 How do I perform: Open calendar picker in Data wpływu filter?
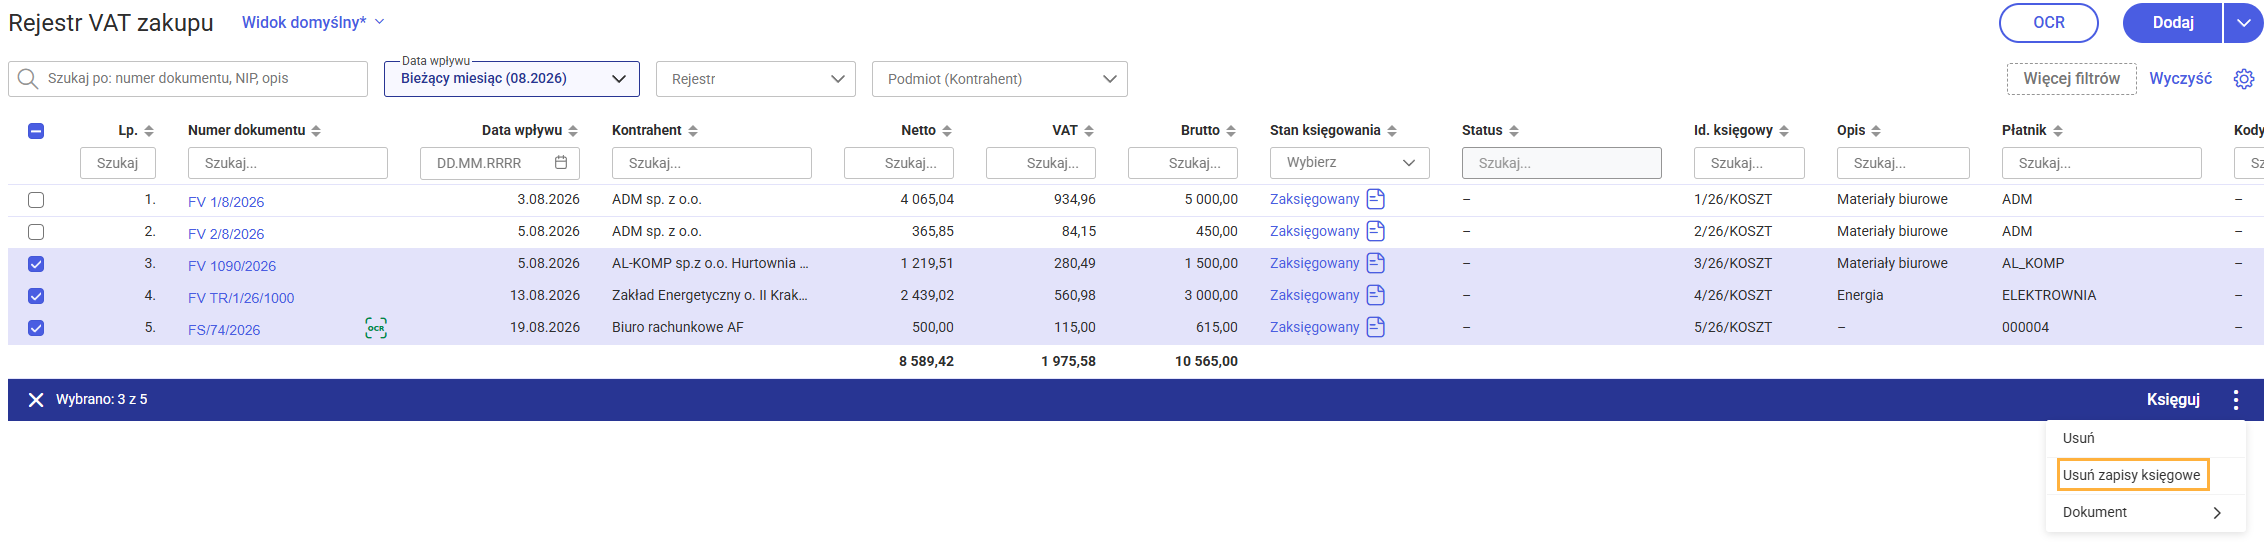pyautogui.click(x=561, y=162)
